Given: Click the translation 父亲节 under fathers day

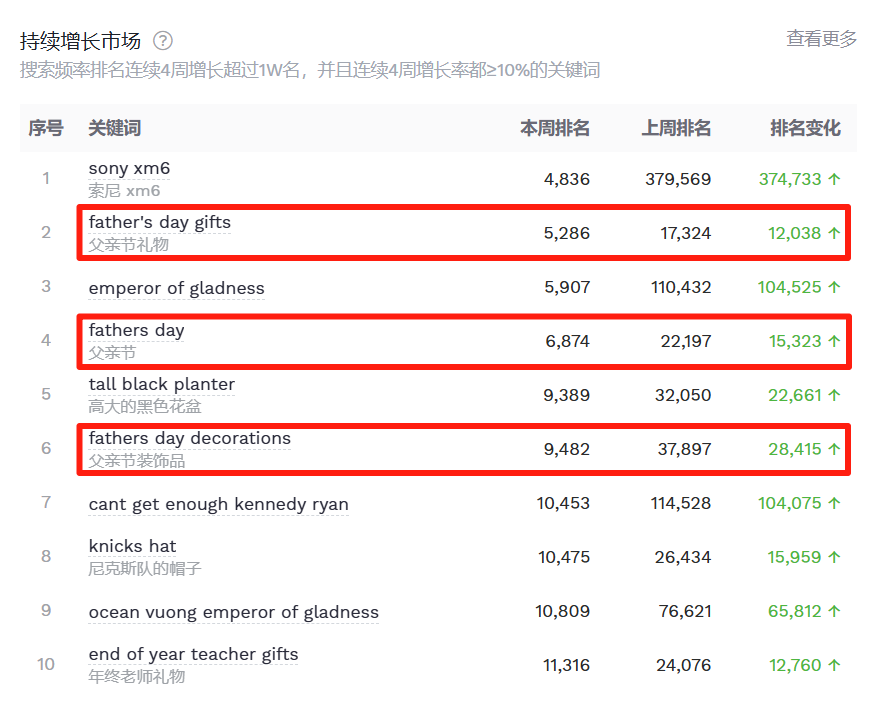Looking at the screenshot, I should (x=112, y=353).
